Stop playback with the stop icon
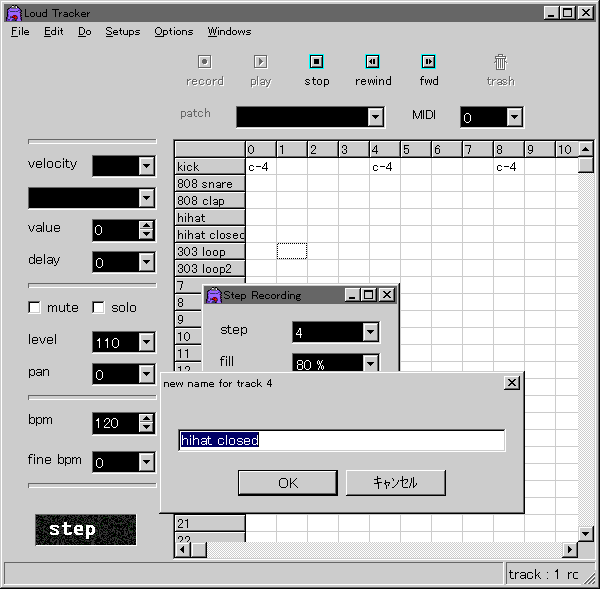The height and width of the screenshot is (589, 600). (x=316, y=62)
